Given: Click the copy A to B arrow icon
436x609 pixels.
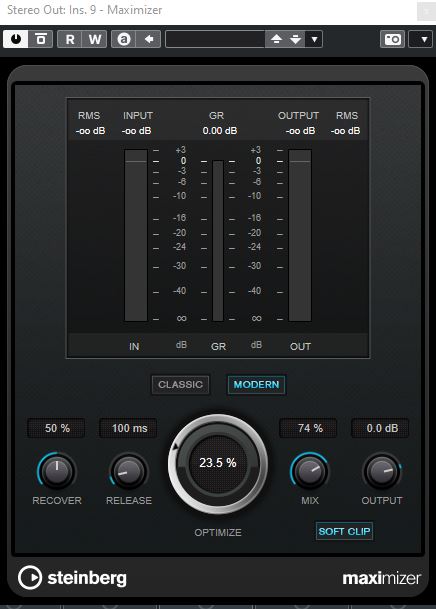Looking at the screenshot, I should pos(149,39).
